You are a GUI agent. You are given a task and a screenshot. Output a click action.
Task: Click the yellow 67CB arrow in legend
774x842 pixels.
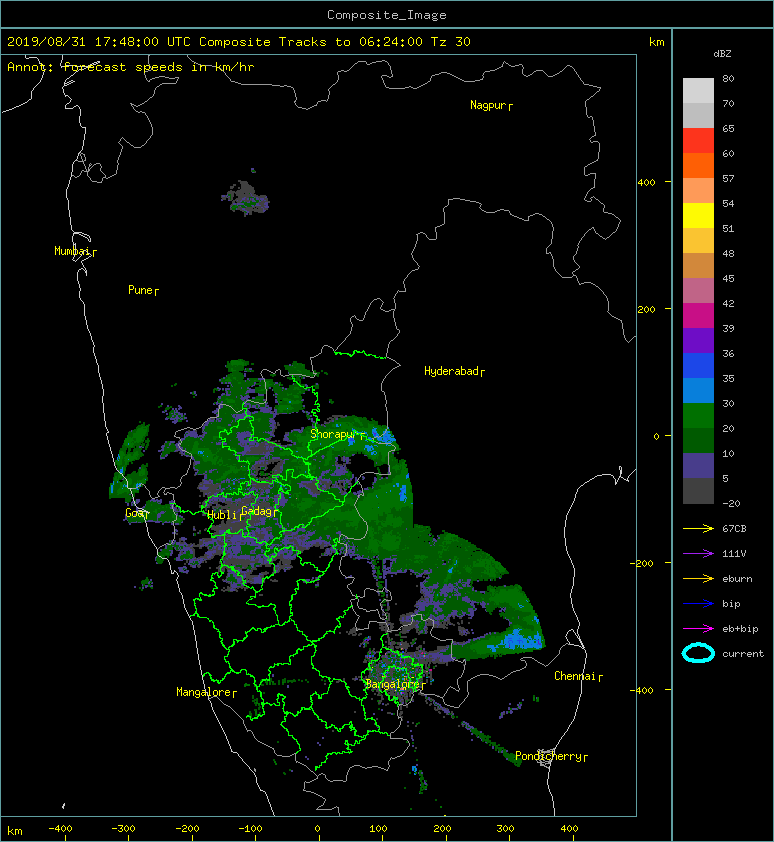(x=698, y=529)
